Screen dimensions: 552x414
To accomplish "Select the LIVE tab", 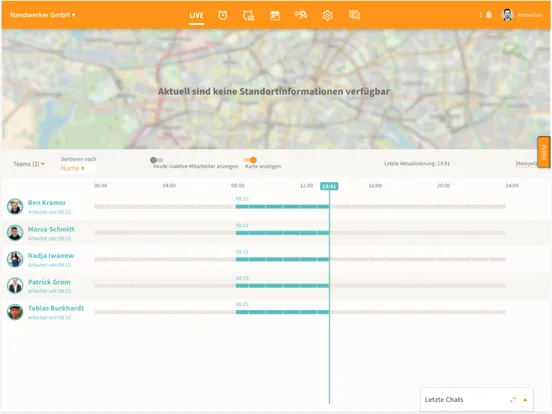I will [x=196, y=15].
